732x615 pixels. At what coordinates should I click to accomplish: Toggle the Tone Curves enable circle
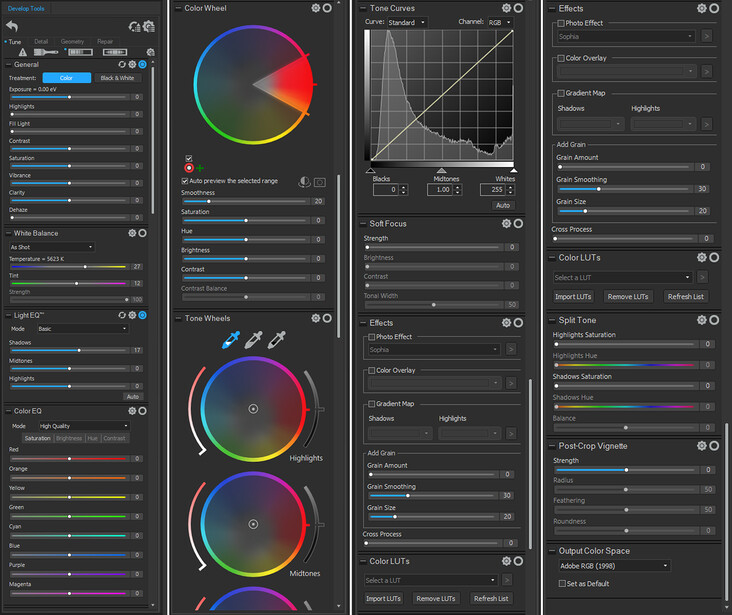[519, 8]
